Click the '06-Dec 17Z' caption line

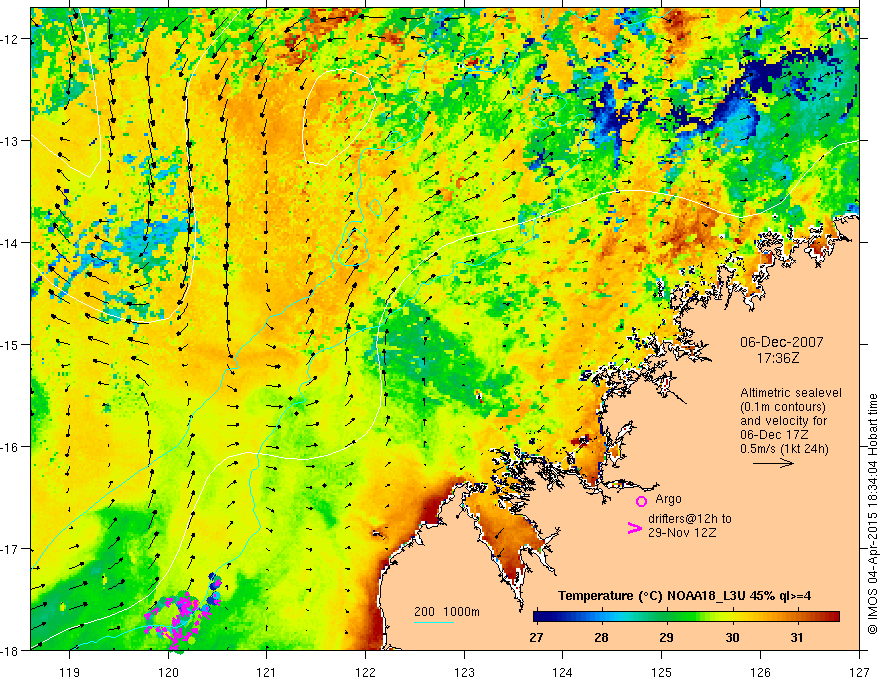[x=774, y=435]
